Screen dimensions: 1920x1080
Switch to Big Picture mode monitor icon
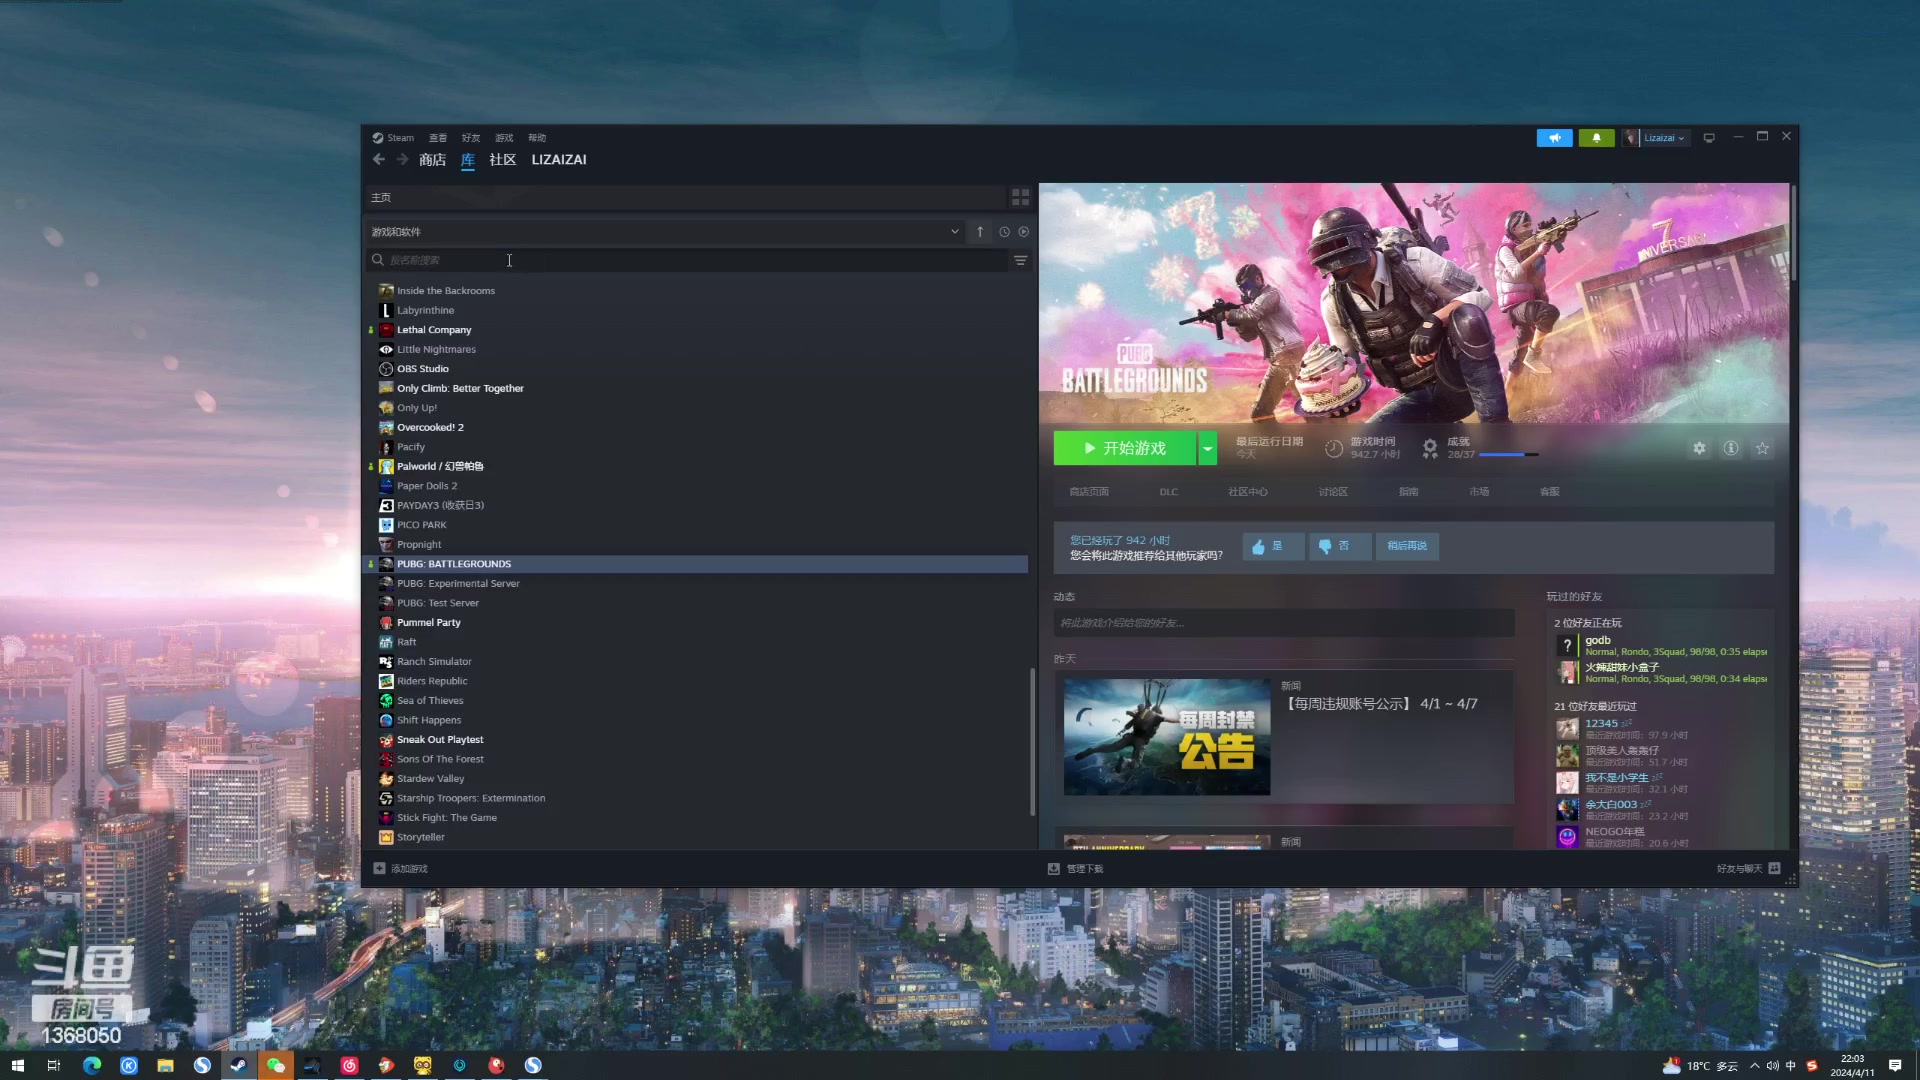point(1709,138)
